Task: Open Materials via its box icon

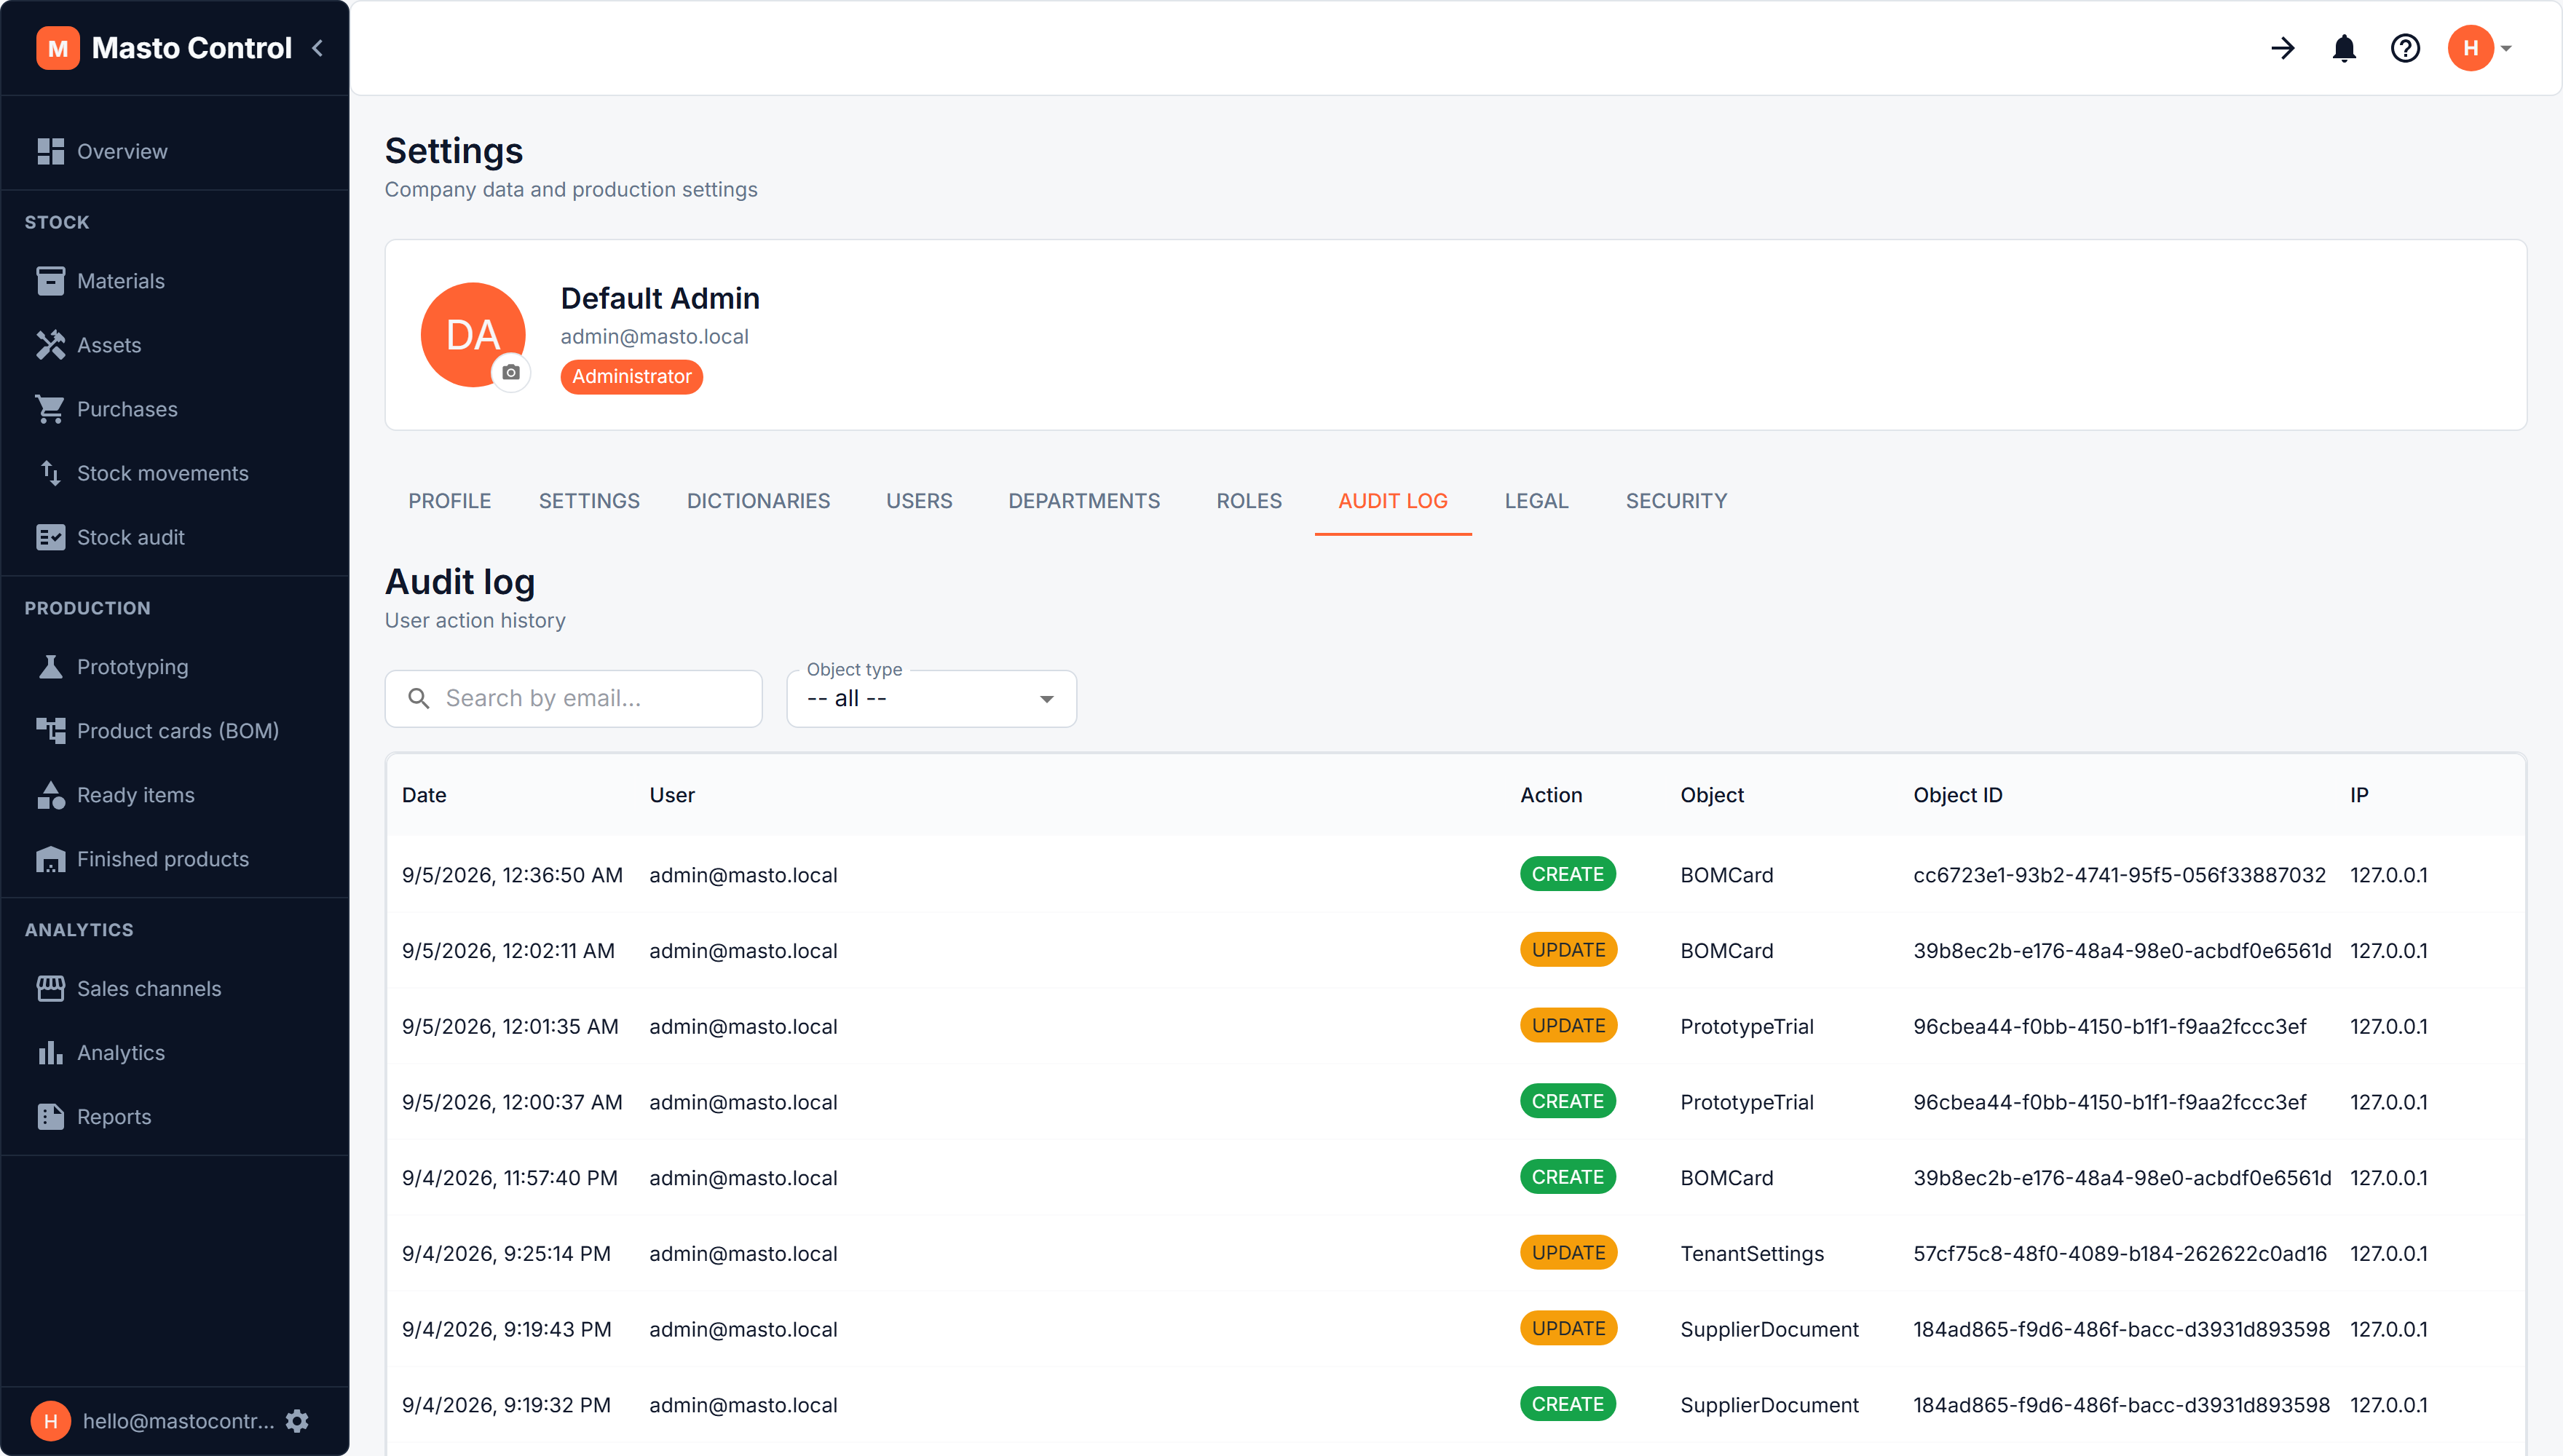Action: pyautogui.click(x=50, y=281)
